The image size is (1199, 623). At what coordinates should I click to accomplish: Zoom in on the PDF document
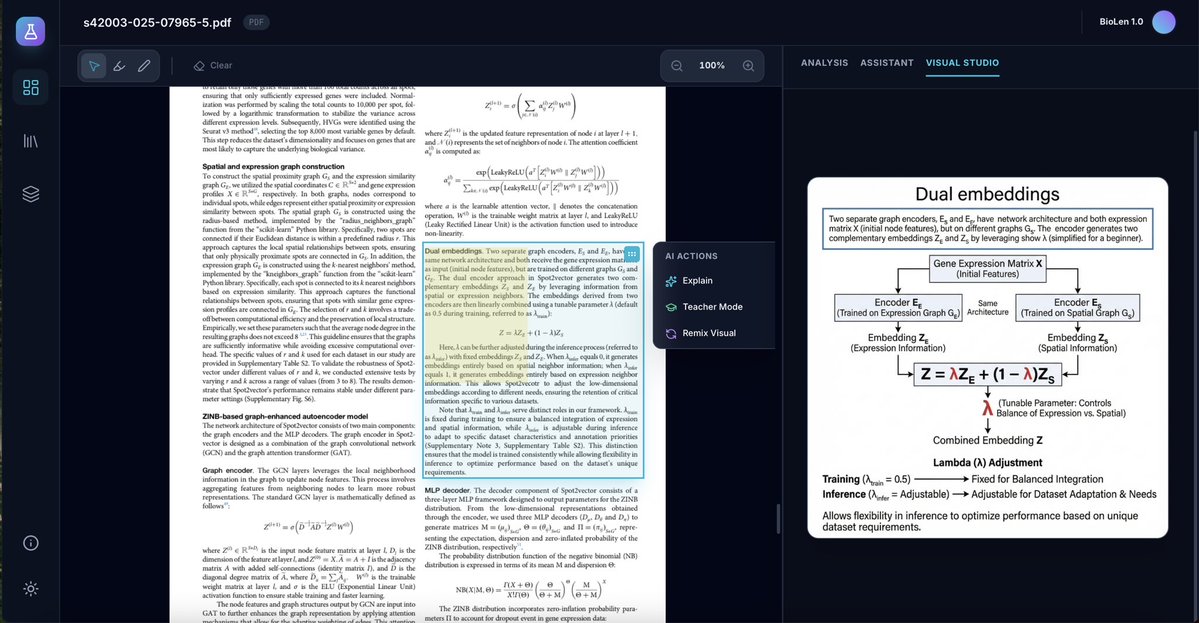pos(745,65)
